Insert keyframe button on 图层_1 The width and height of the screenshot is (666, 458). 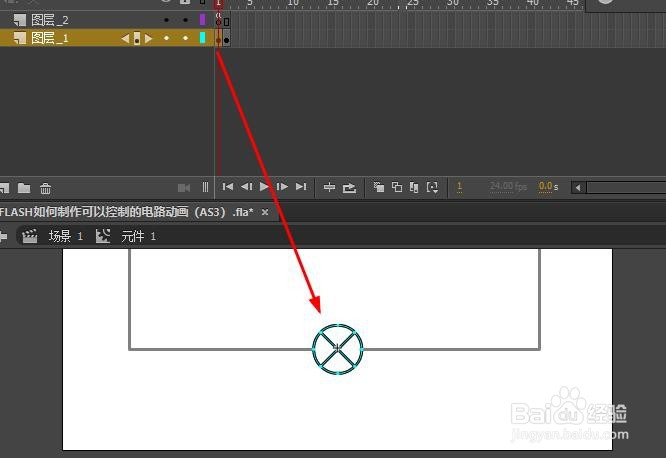(137, 38)
